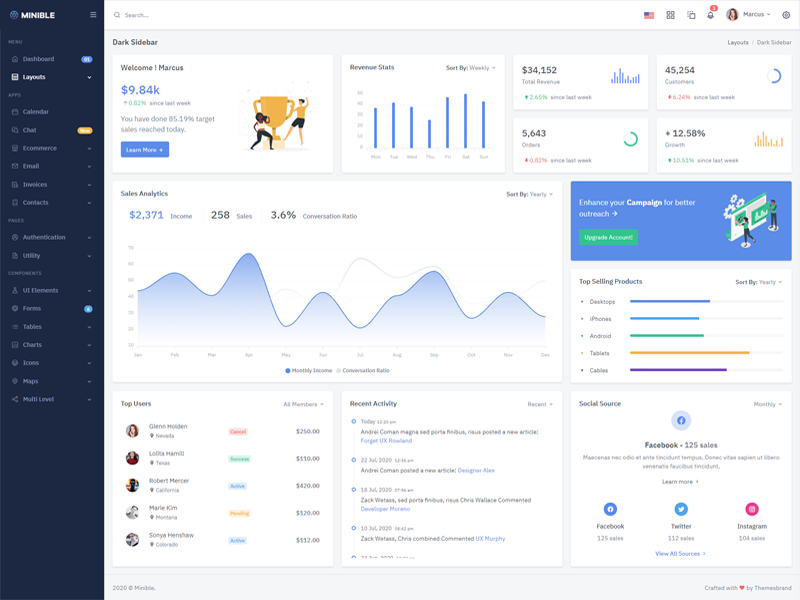Image resolution: width=800 pixels, height=600 pixels.
Task: Open the Dashboard sidebar item
Action: pos(38,59)
